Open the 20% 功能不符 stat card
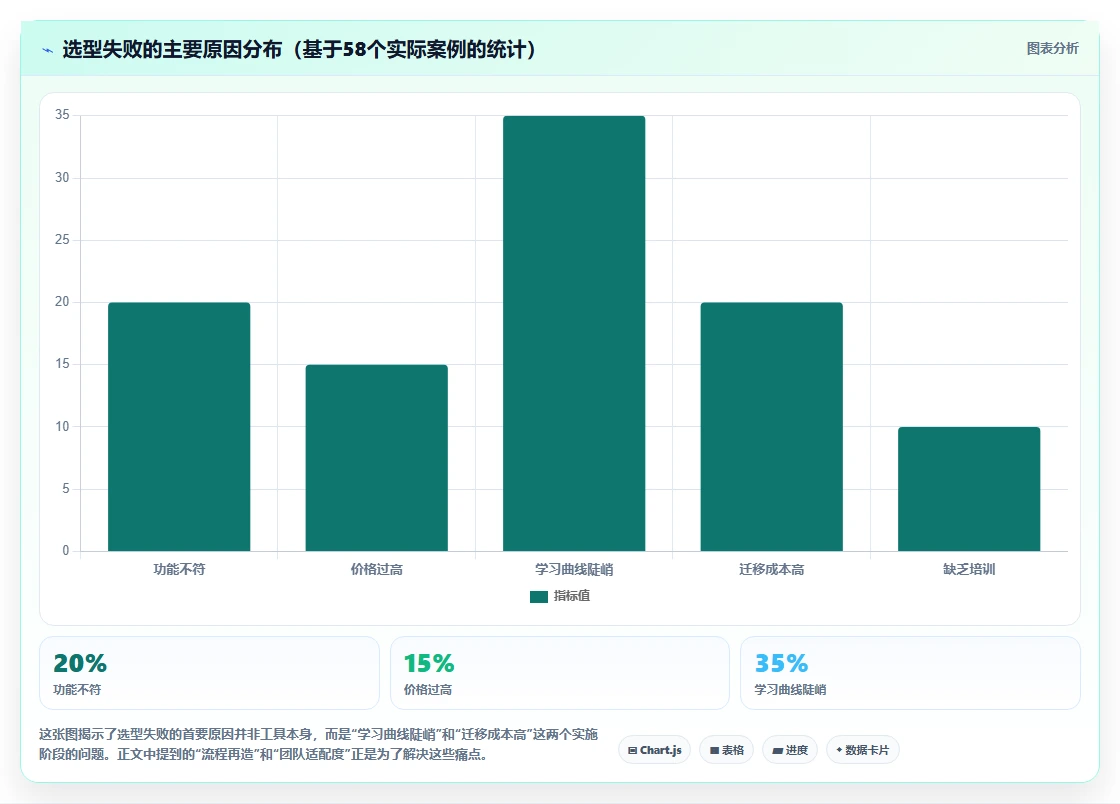The image size is (1120, 804). point(209,673)
